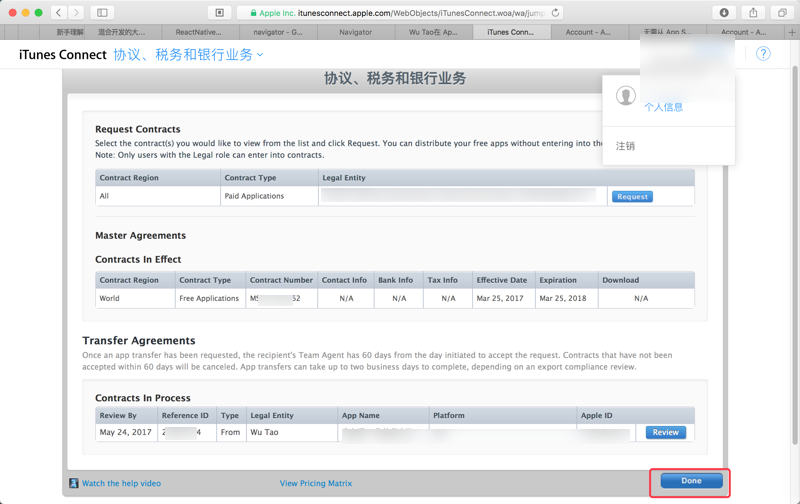Click the Transfer Agreements heading
This screenshot has width=800, height=504.
coord(139,340)
